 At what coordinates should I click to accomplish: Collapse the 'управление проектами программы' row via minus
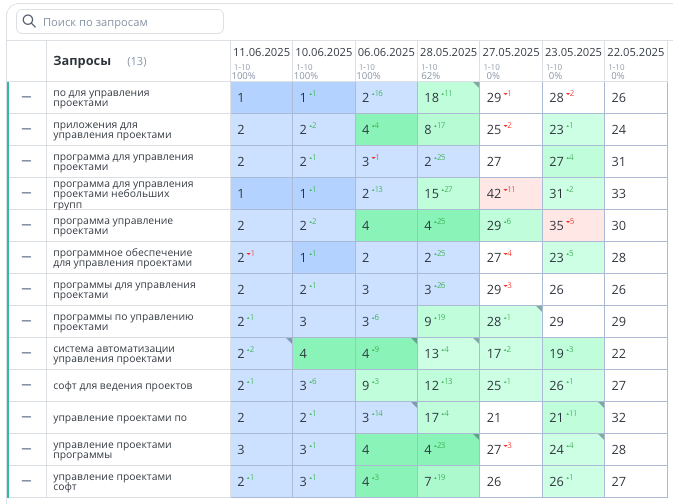point(27,449)
